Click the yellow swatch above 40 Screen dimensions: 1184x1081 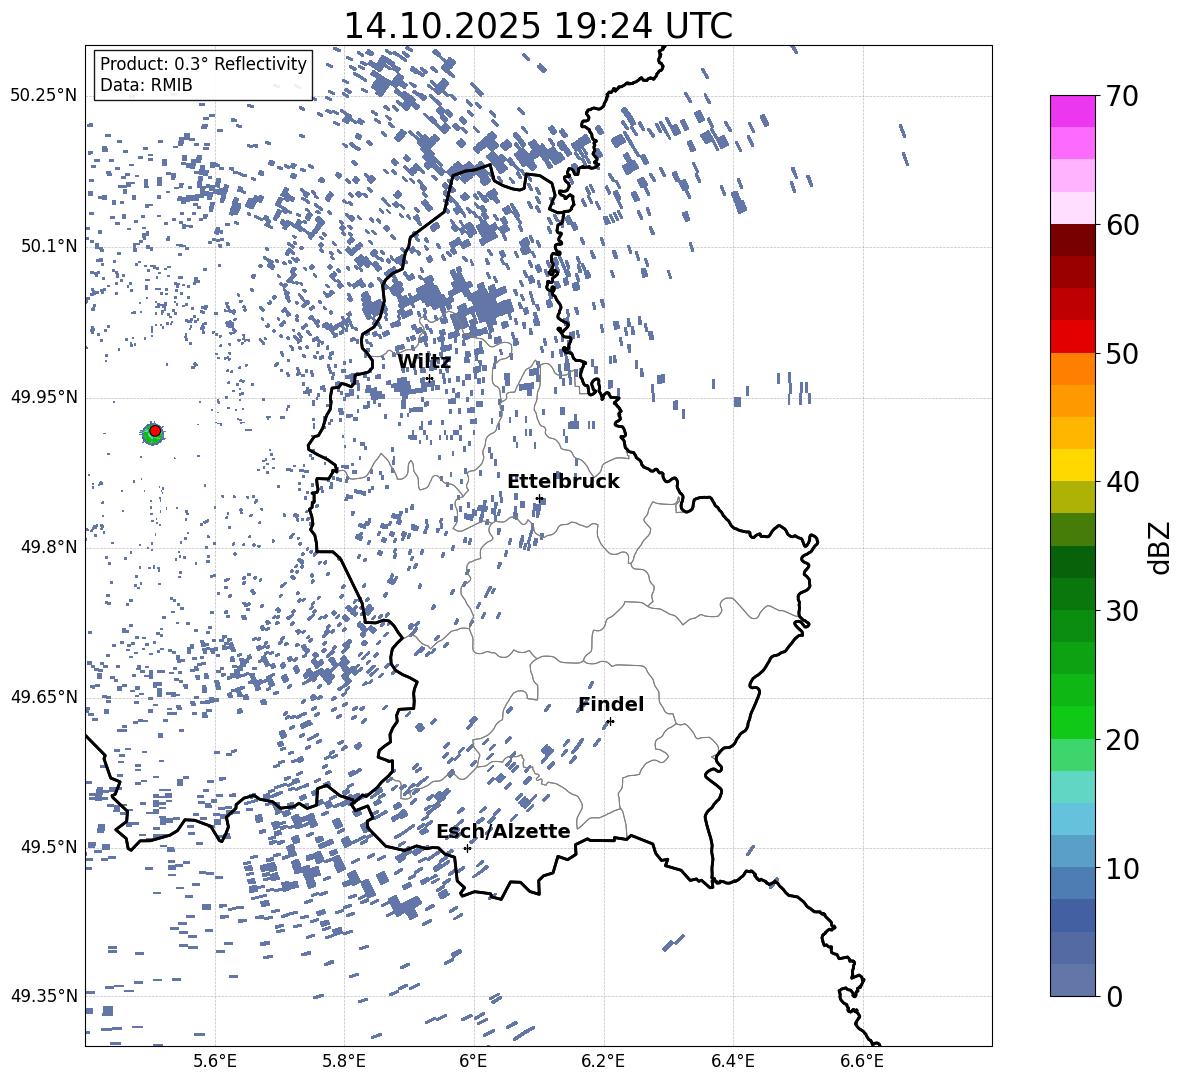point(1072,465)
